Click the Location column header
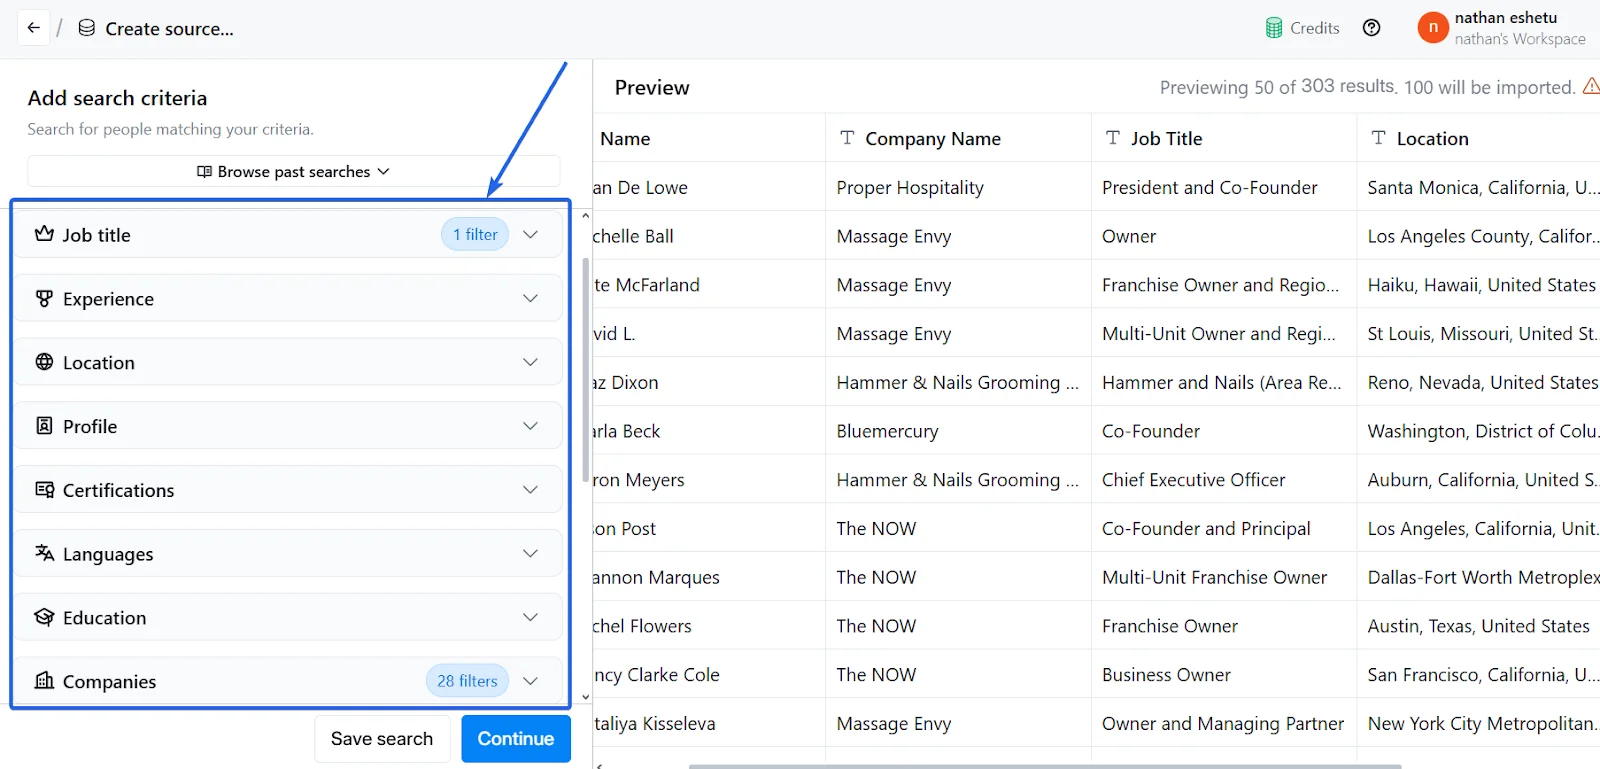The image size is (1600, 769). coord(1478,139)
